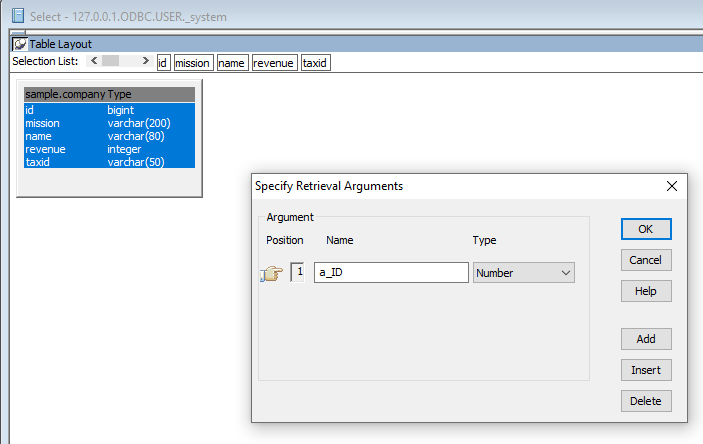The image size is (703, 444).
Task: Open Help for retrieval arguments
Action: click(x=645, y=291)
